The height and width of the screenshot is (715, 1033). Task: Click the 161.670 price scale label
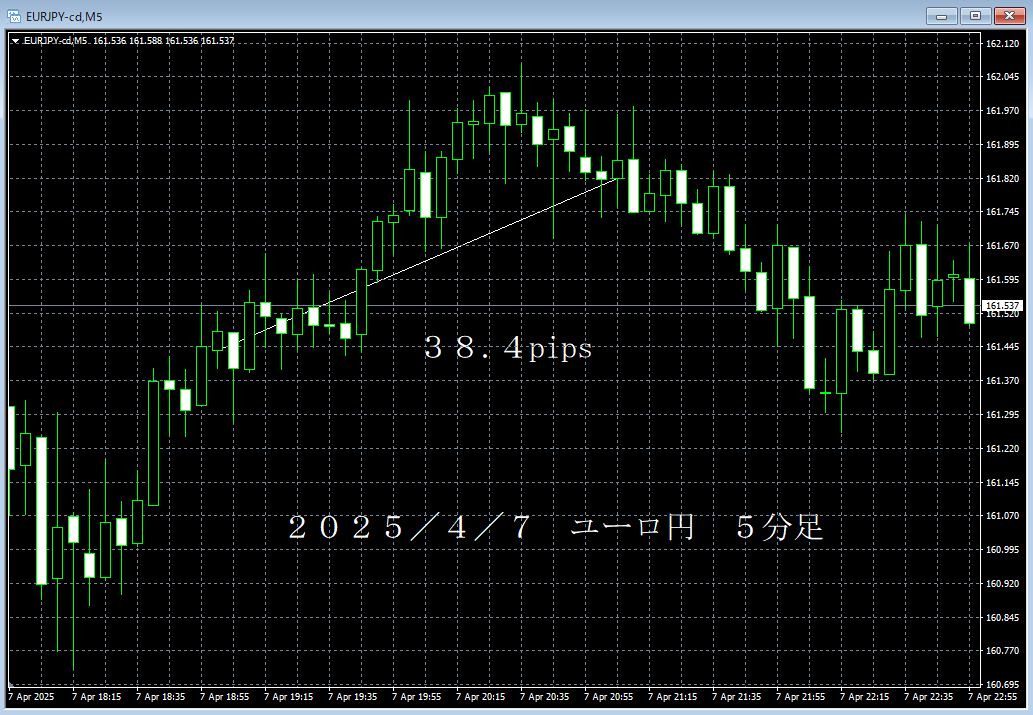point(1002,246)
